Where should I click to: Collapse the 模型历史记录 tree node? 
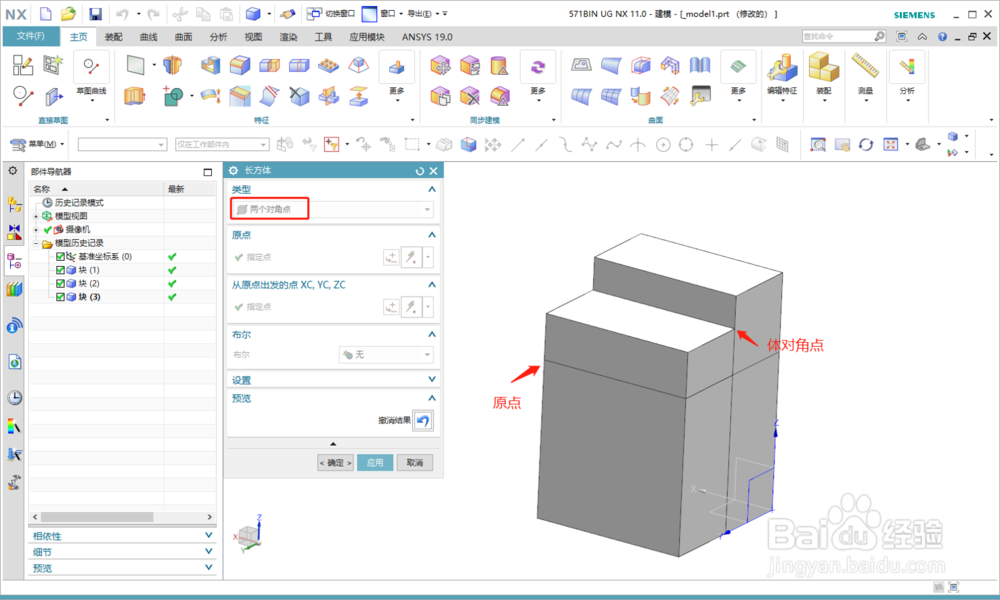point(36,244)
